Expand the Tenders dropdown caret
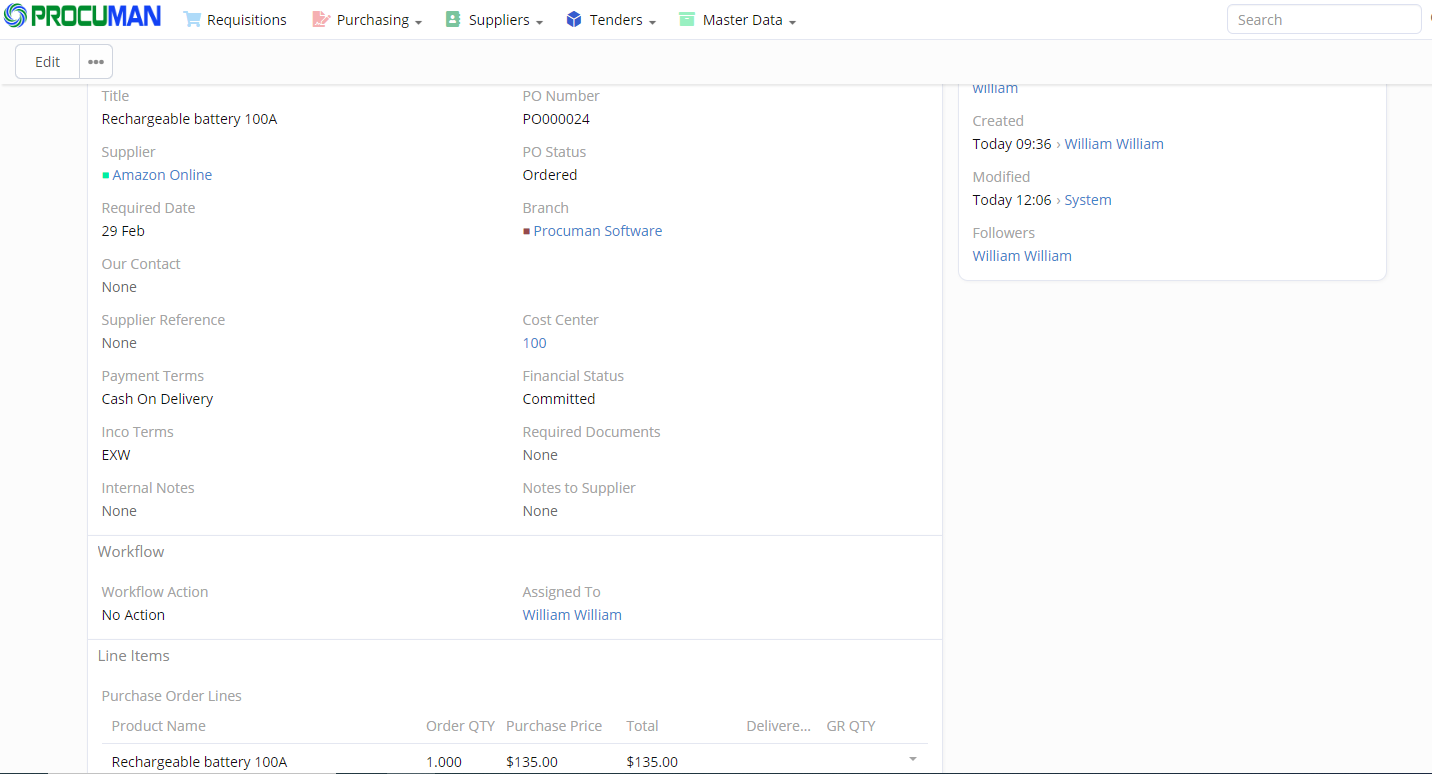The image size is (1432, 774). pyautogui.click(x=652, y=22)
